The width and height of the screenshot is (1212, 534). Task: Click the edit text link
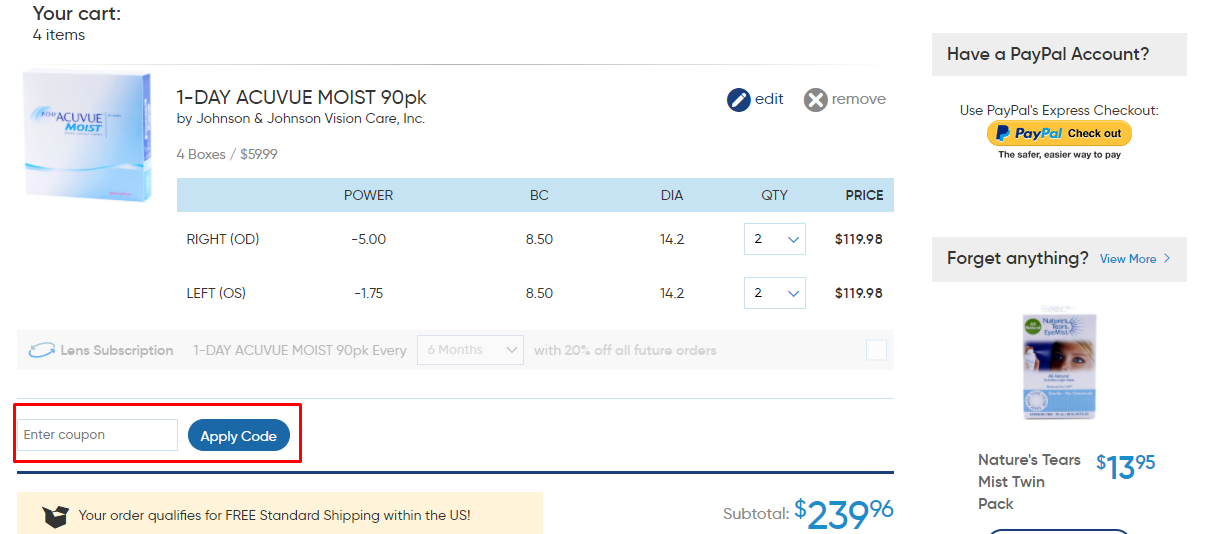[x=769, y=99]
